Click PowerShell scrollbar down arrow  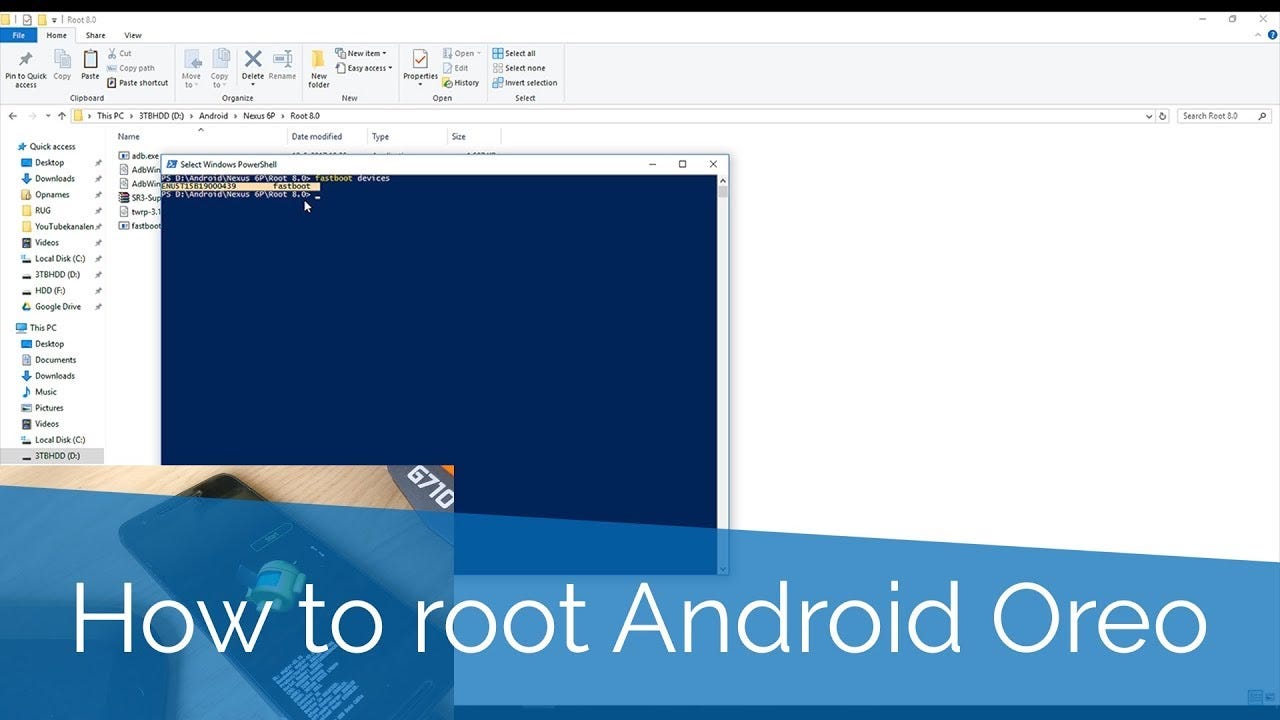pos(723,569)
